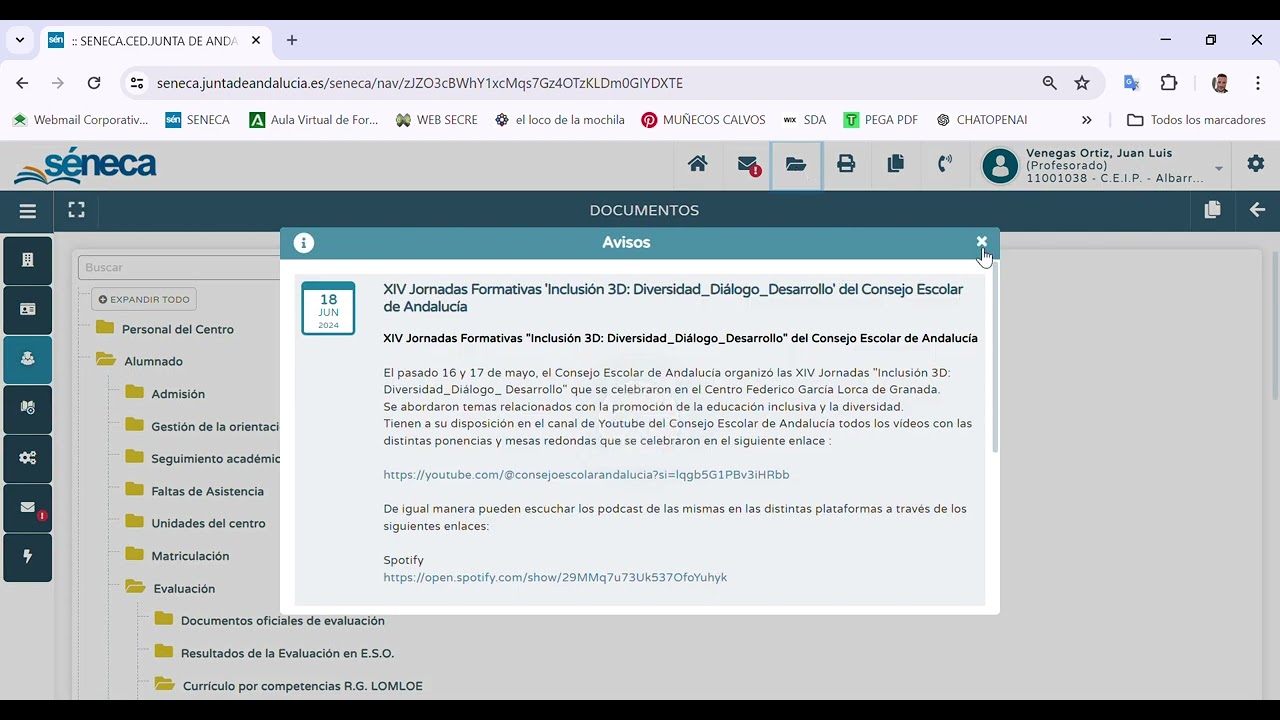
Task: Open the hamburger menu
Action: (28, 211)
